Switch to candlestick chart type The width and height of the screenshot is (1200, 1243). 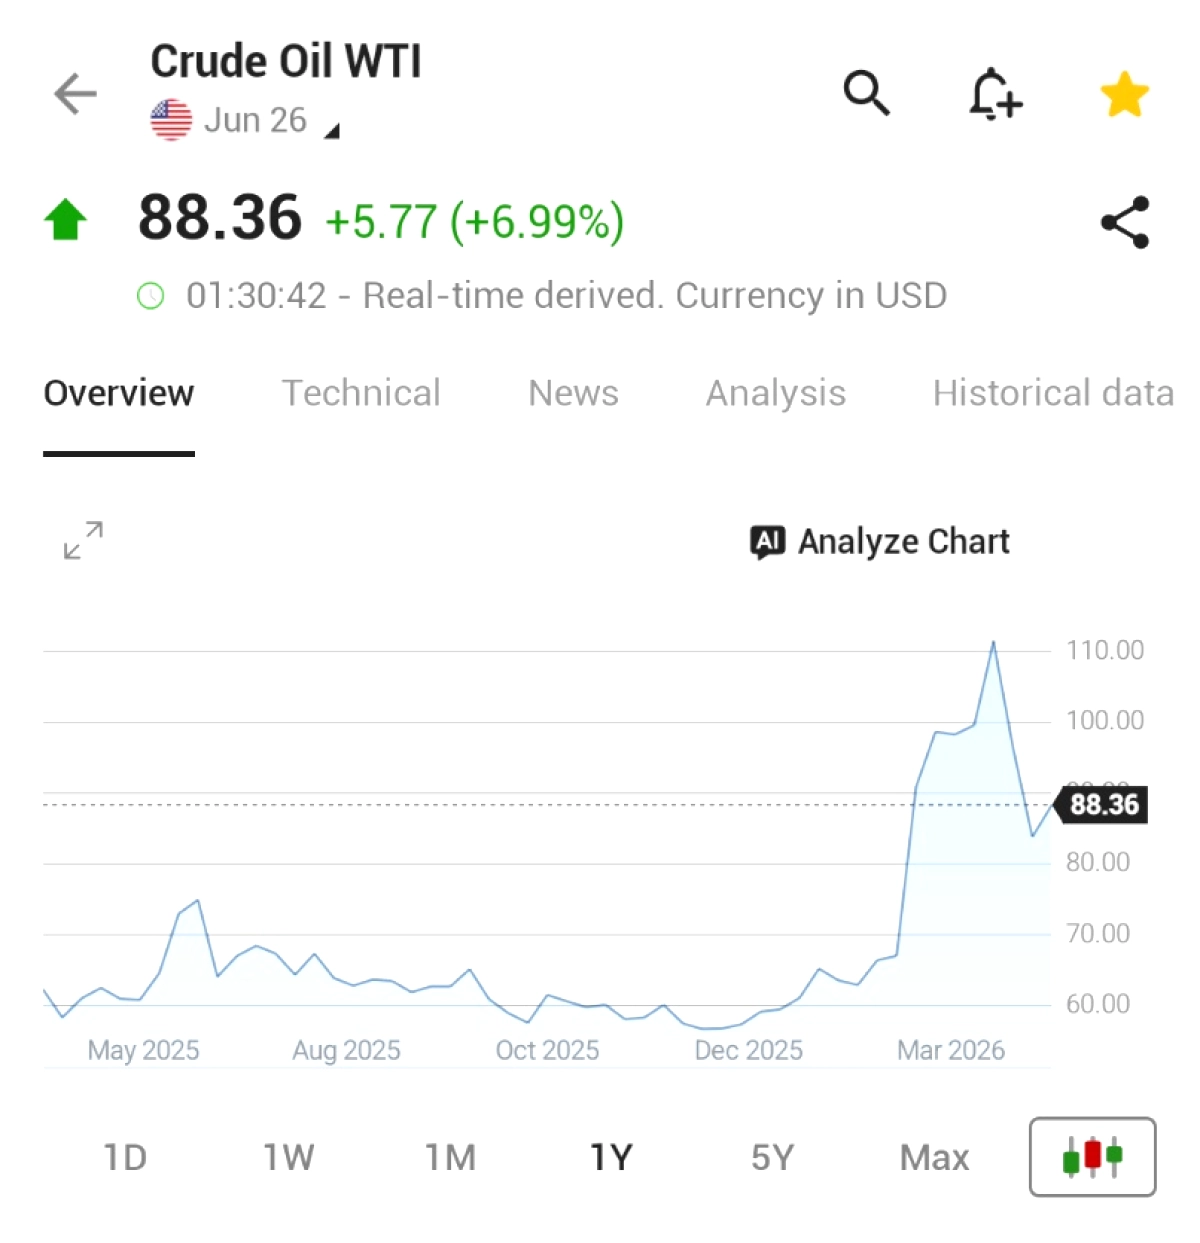point(1092,1157)
